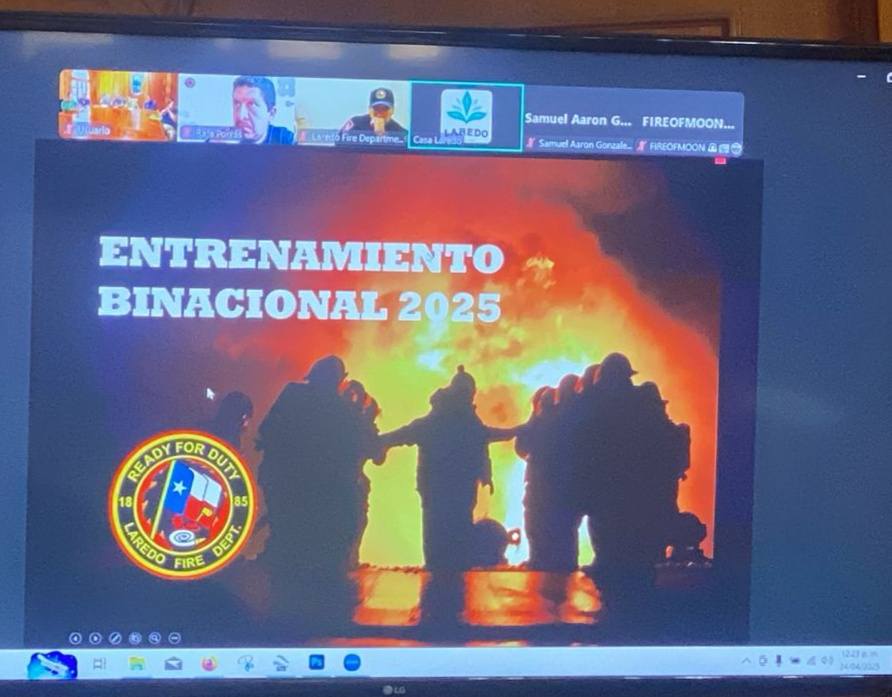Screen dimensions: 892x697
Task: Go to the previous slide using the left arrow
Action: click(75, 637)
